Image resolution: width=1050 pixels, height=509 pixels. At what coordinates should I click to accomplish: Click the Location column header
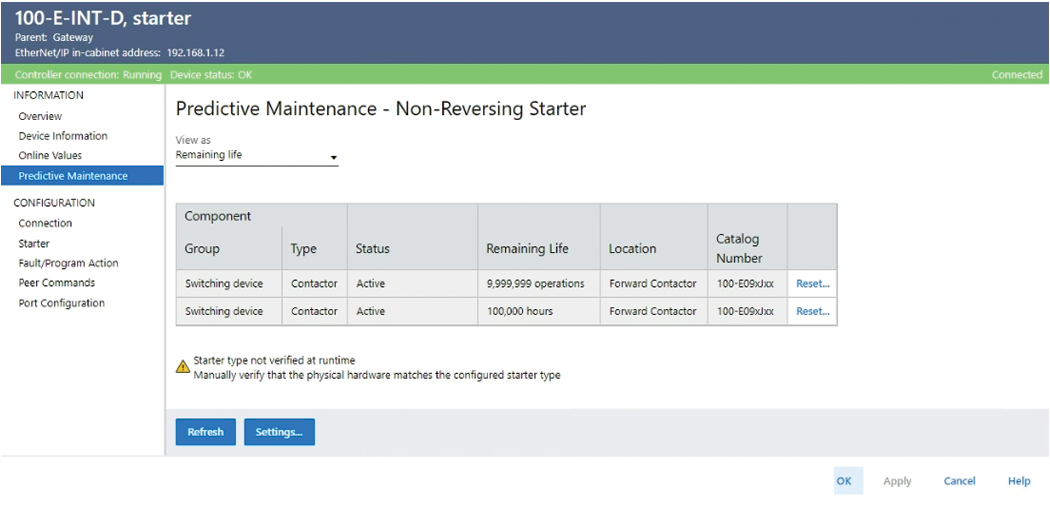(632, 248)
